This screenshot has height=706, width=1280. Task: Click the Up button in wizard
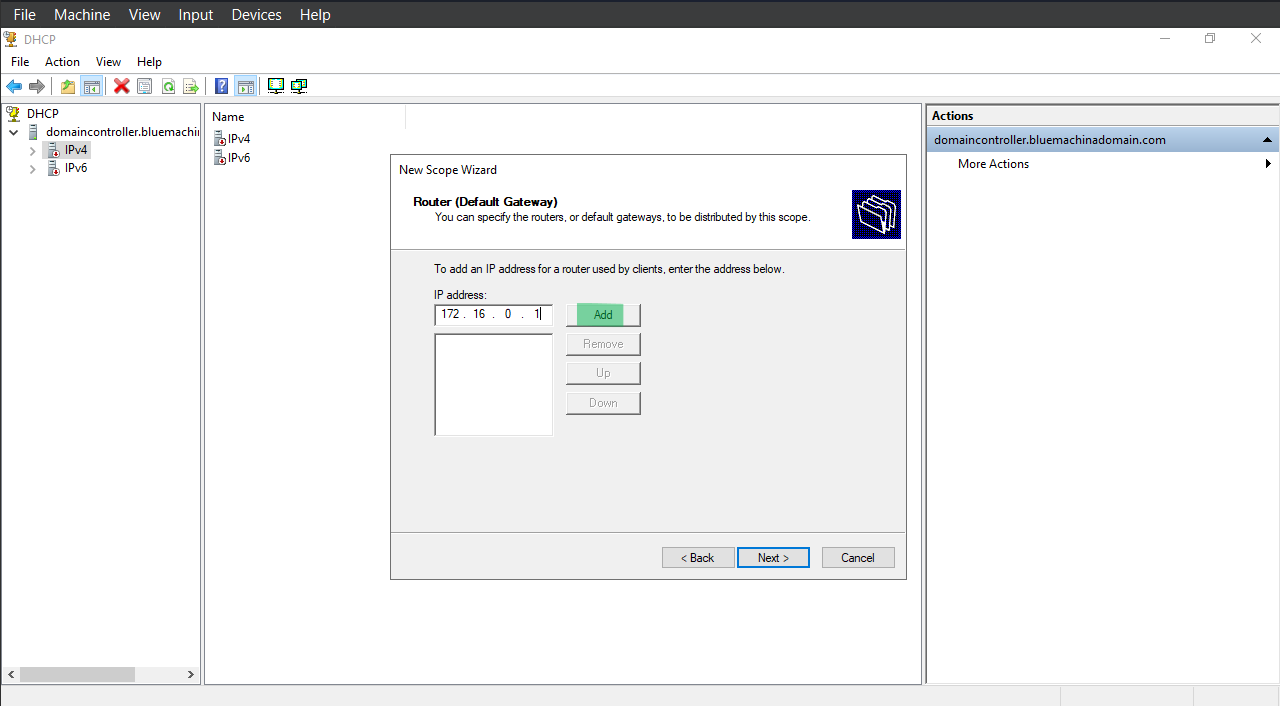[x=603, y=373]
